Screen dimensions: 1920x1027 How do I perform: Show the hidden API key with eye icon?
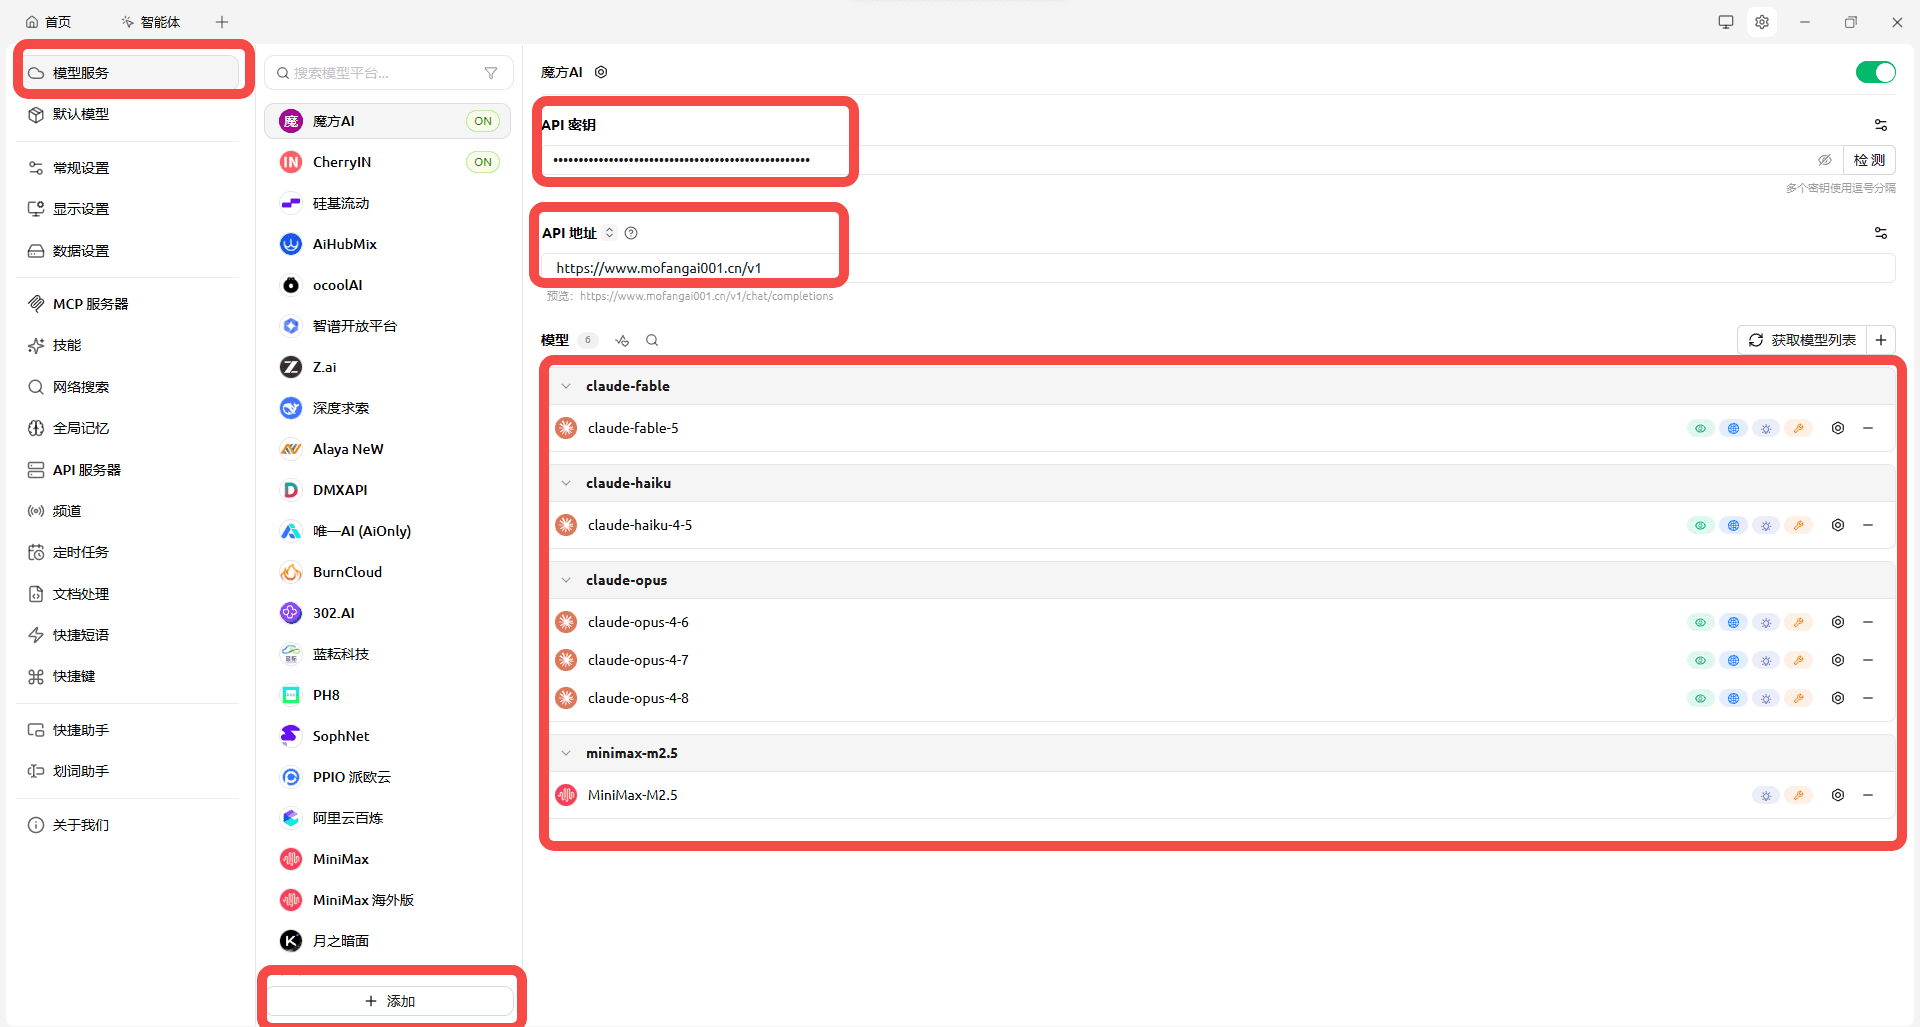coord(1825,160)
